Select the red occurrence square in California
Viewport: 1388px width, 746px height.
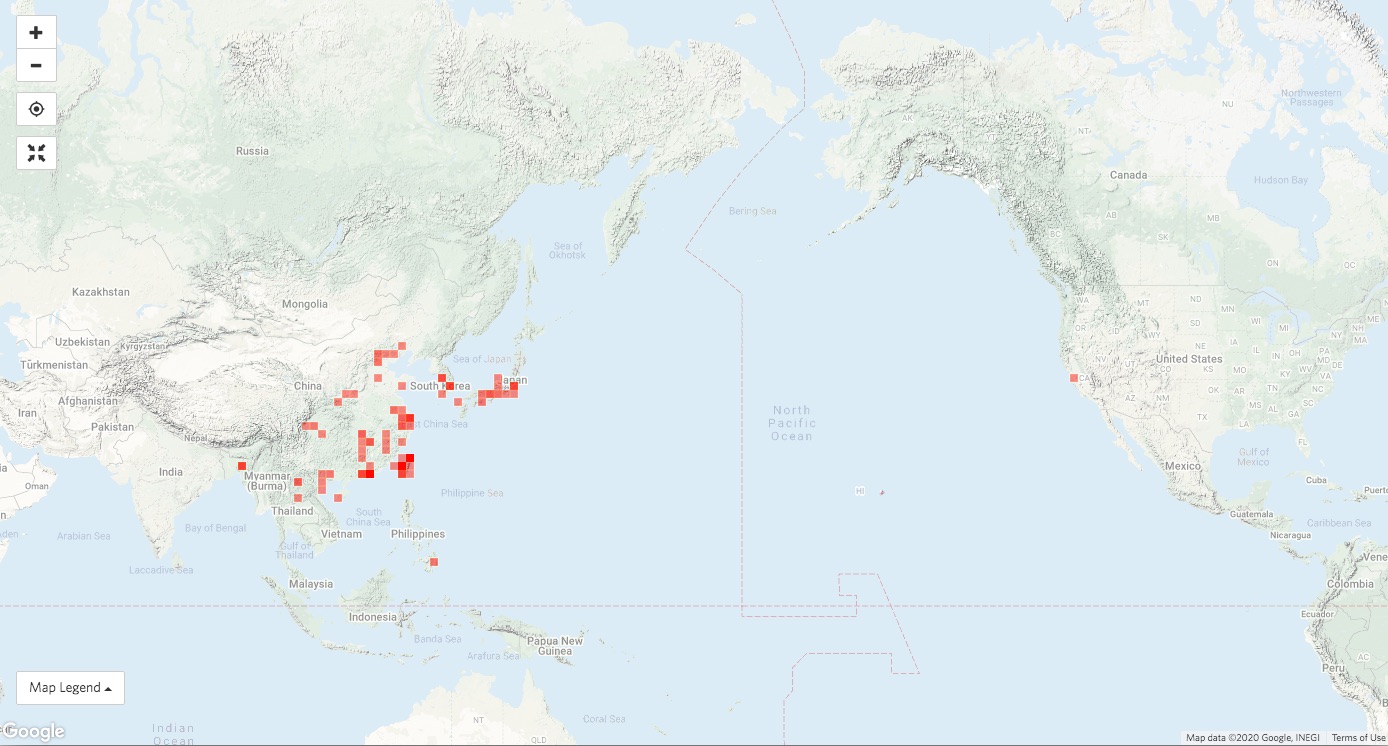tap(1074, 378)
